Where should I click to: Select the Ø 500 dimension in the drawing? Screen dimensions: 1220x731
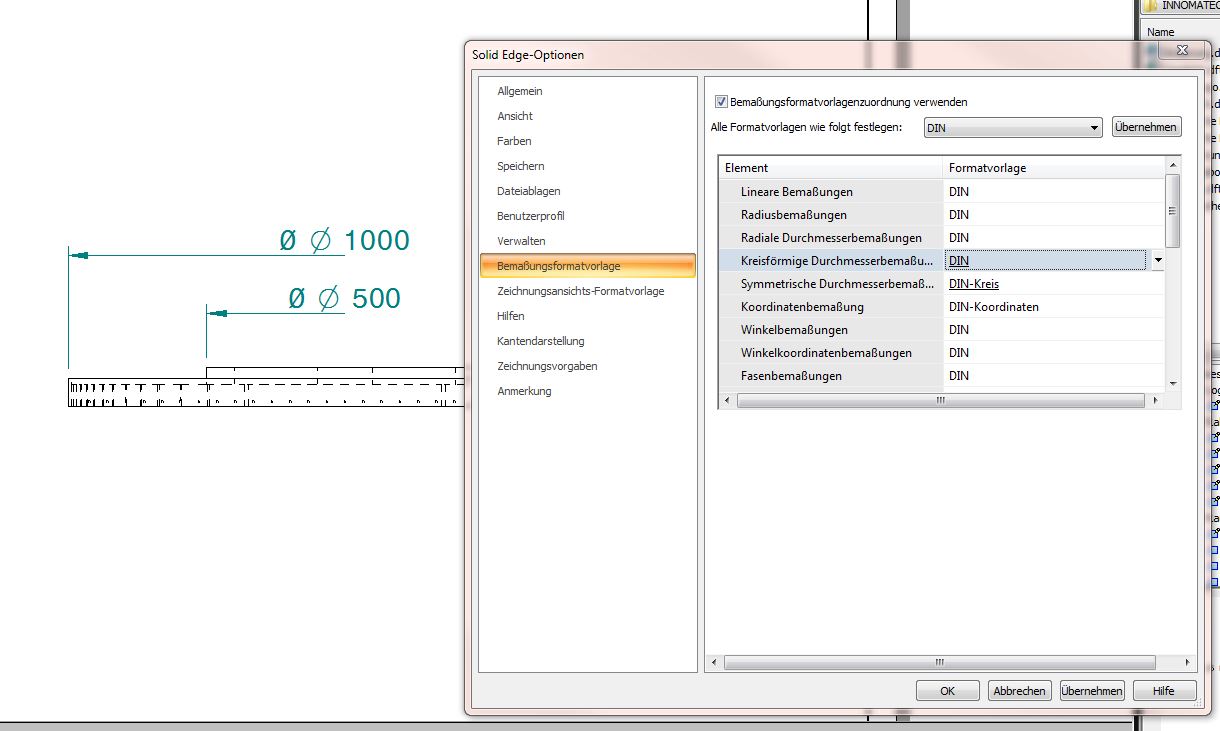pyautogui.click(x=344, y=298)
